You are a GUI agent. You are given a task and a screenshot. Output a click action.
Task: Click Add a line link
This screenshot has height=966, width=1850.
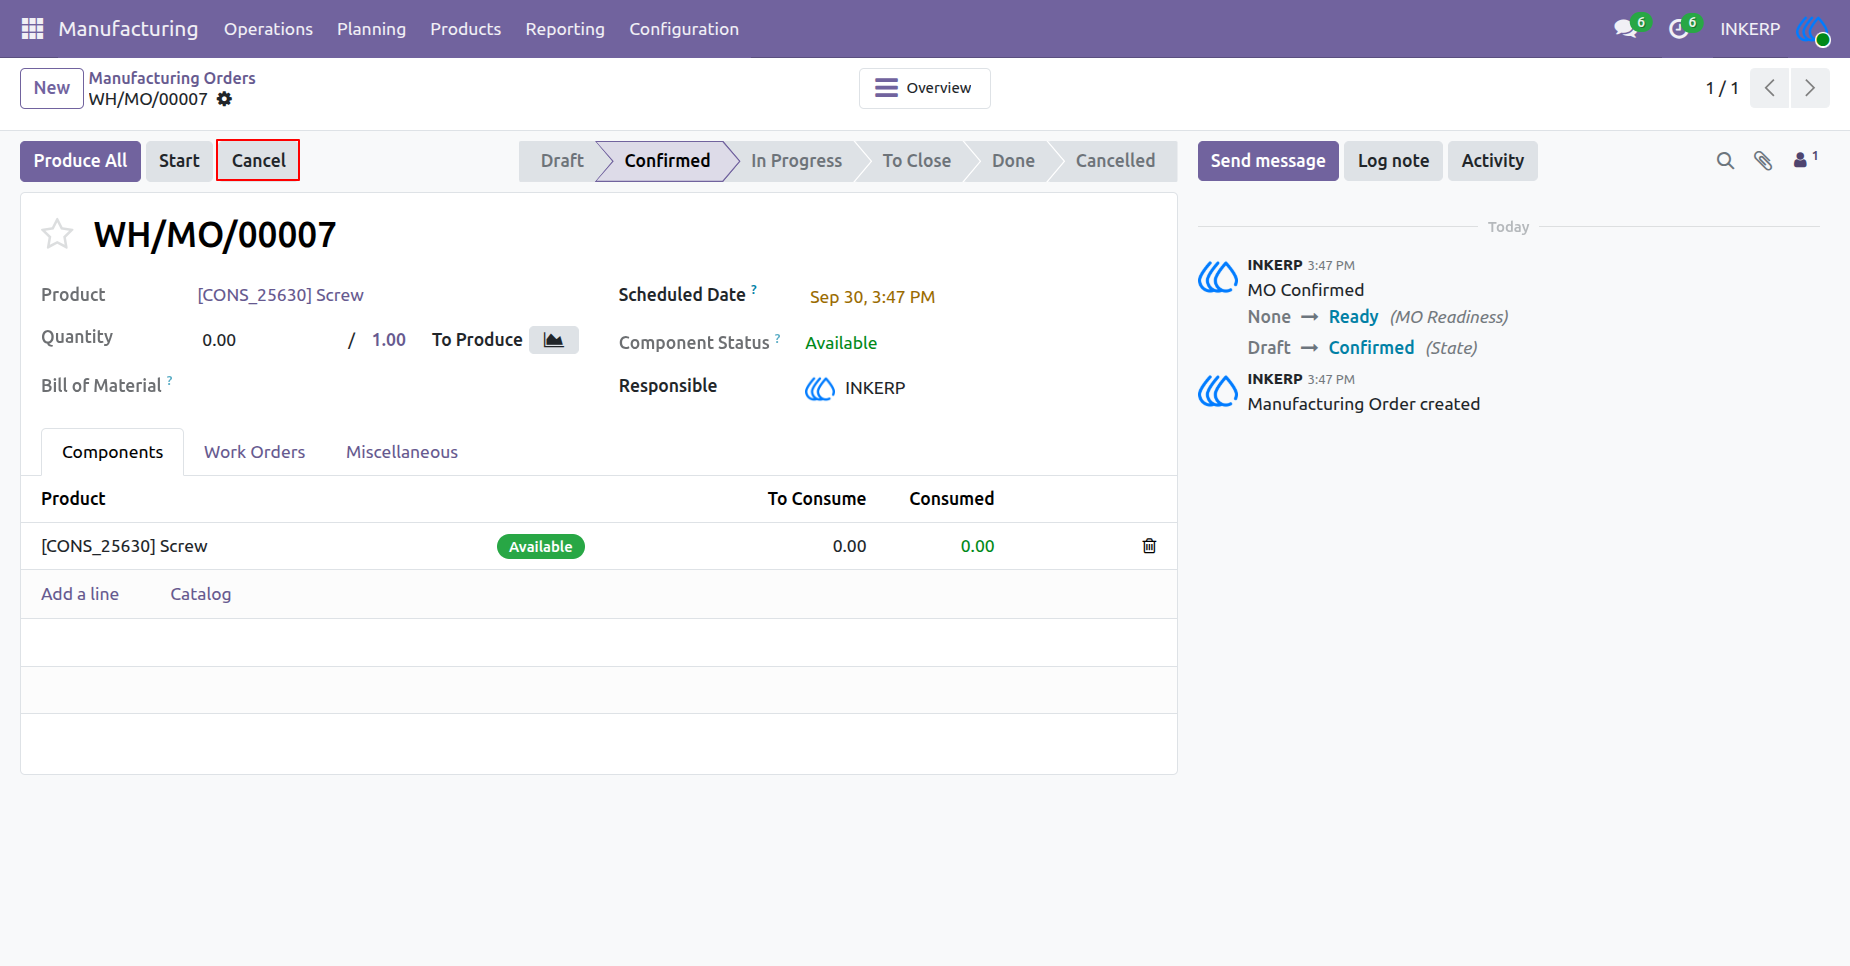[x=80, y=594]
